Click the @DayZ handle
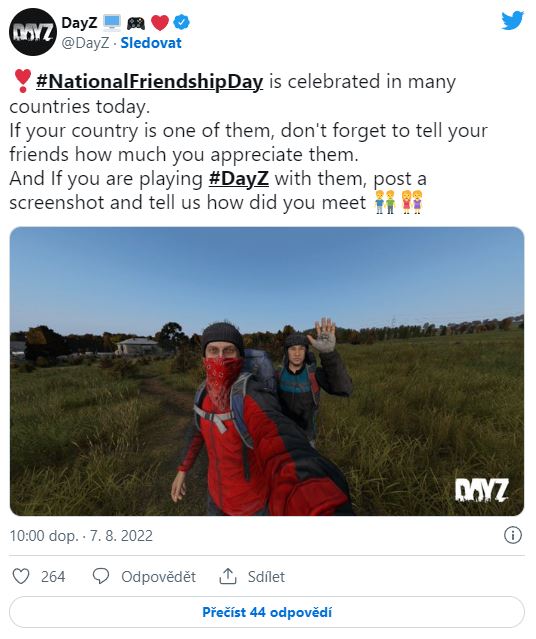This screenshot has height=639, width=536. coord(85,43)
